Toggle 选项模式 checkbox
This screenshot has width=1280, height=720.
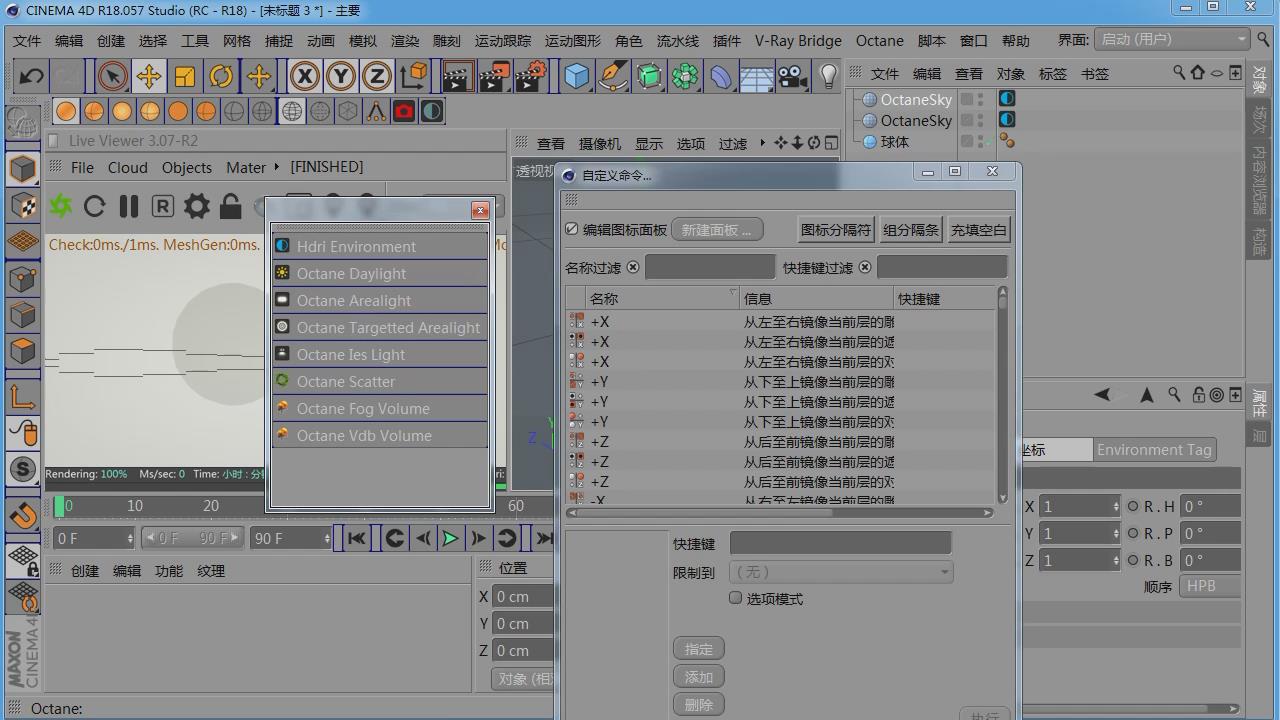(736, 598)
